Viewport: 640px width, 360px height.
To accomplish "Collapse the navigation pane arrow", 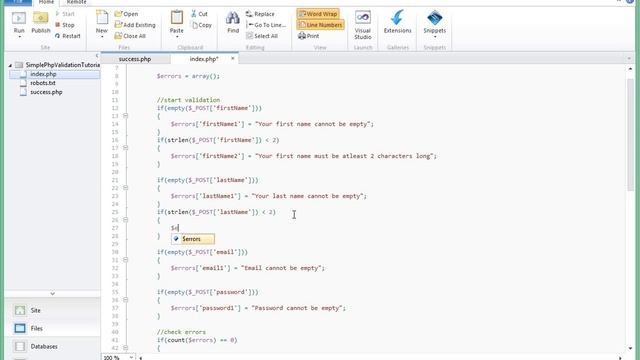I will (x=97, y=55).
